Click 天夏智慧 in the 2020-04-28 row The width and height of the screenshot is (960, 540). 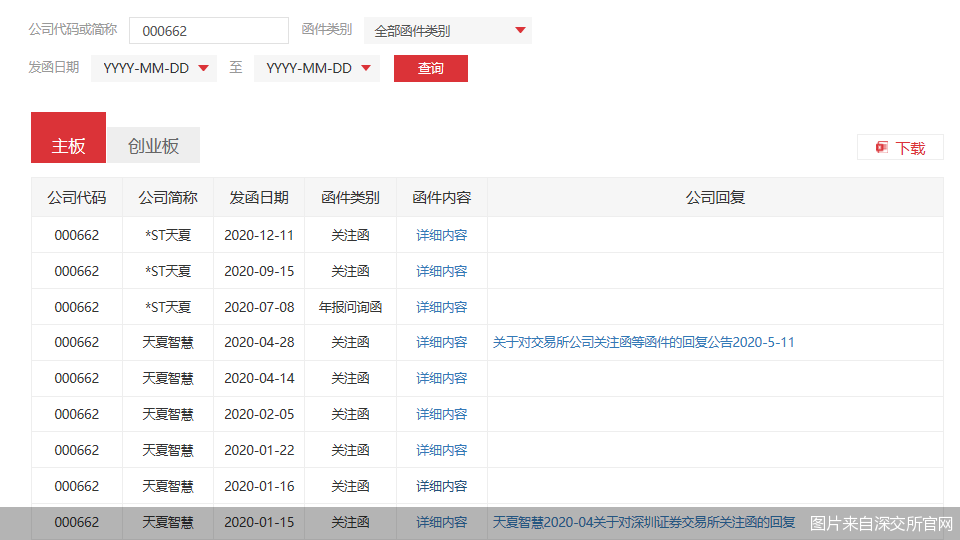coord(168,342)
